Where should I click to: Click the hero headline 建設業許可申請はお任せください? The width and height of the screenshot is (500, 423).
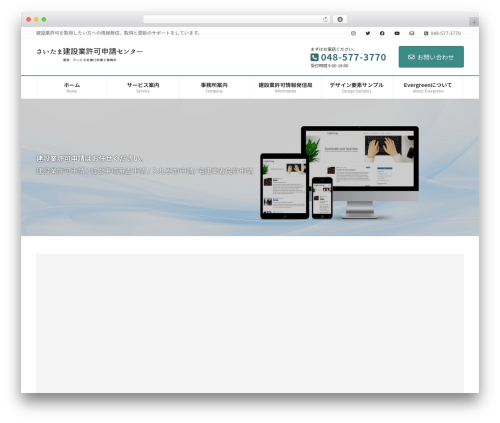[89, 159]
